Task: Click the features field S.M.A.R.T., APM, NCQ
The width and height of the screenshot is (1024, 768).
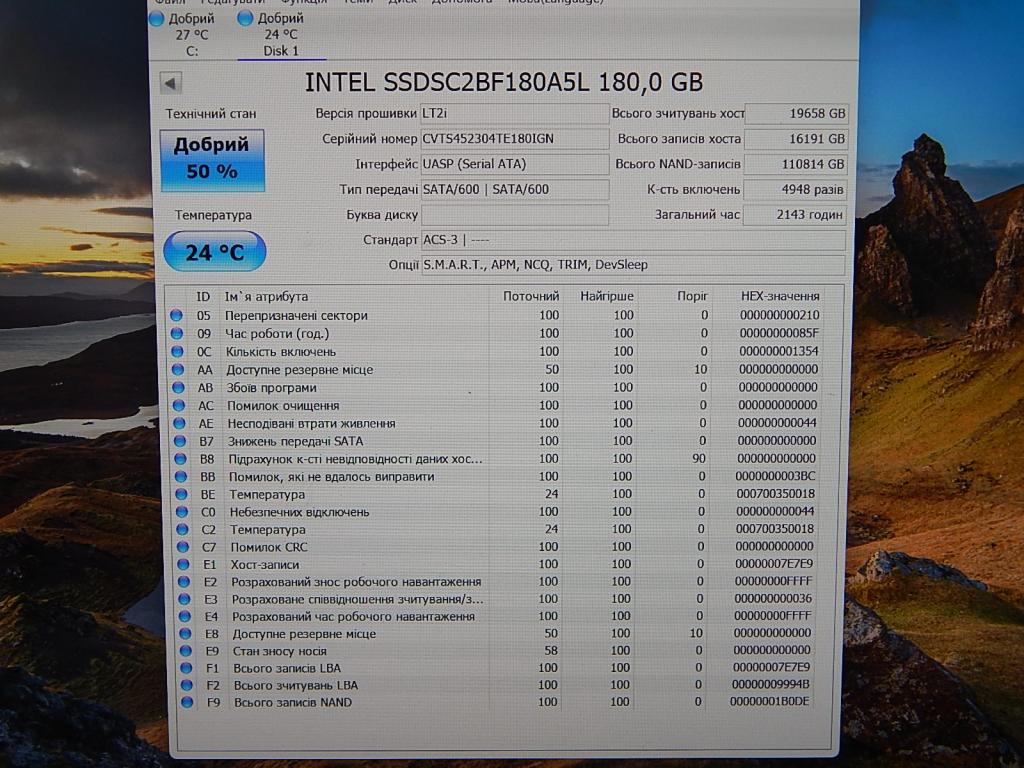Action: 633,264
